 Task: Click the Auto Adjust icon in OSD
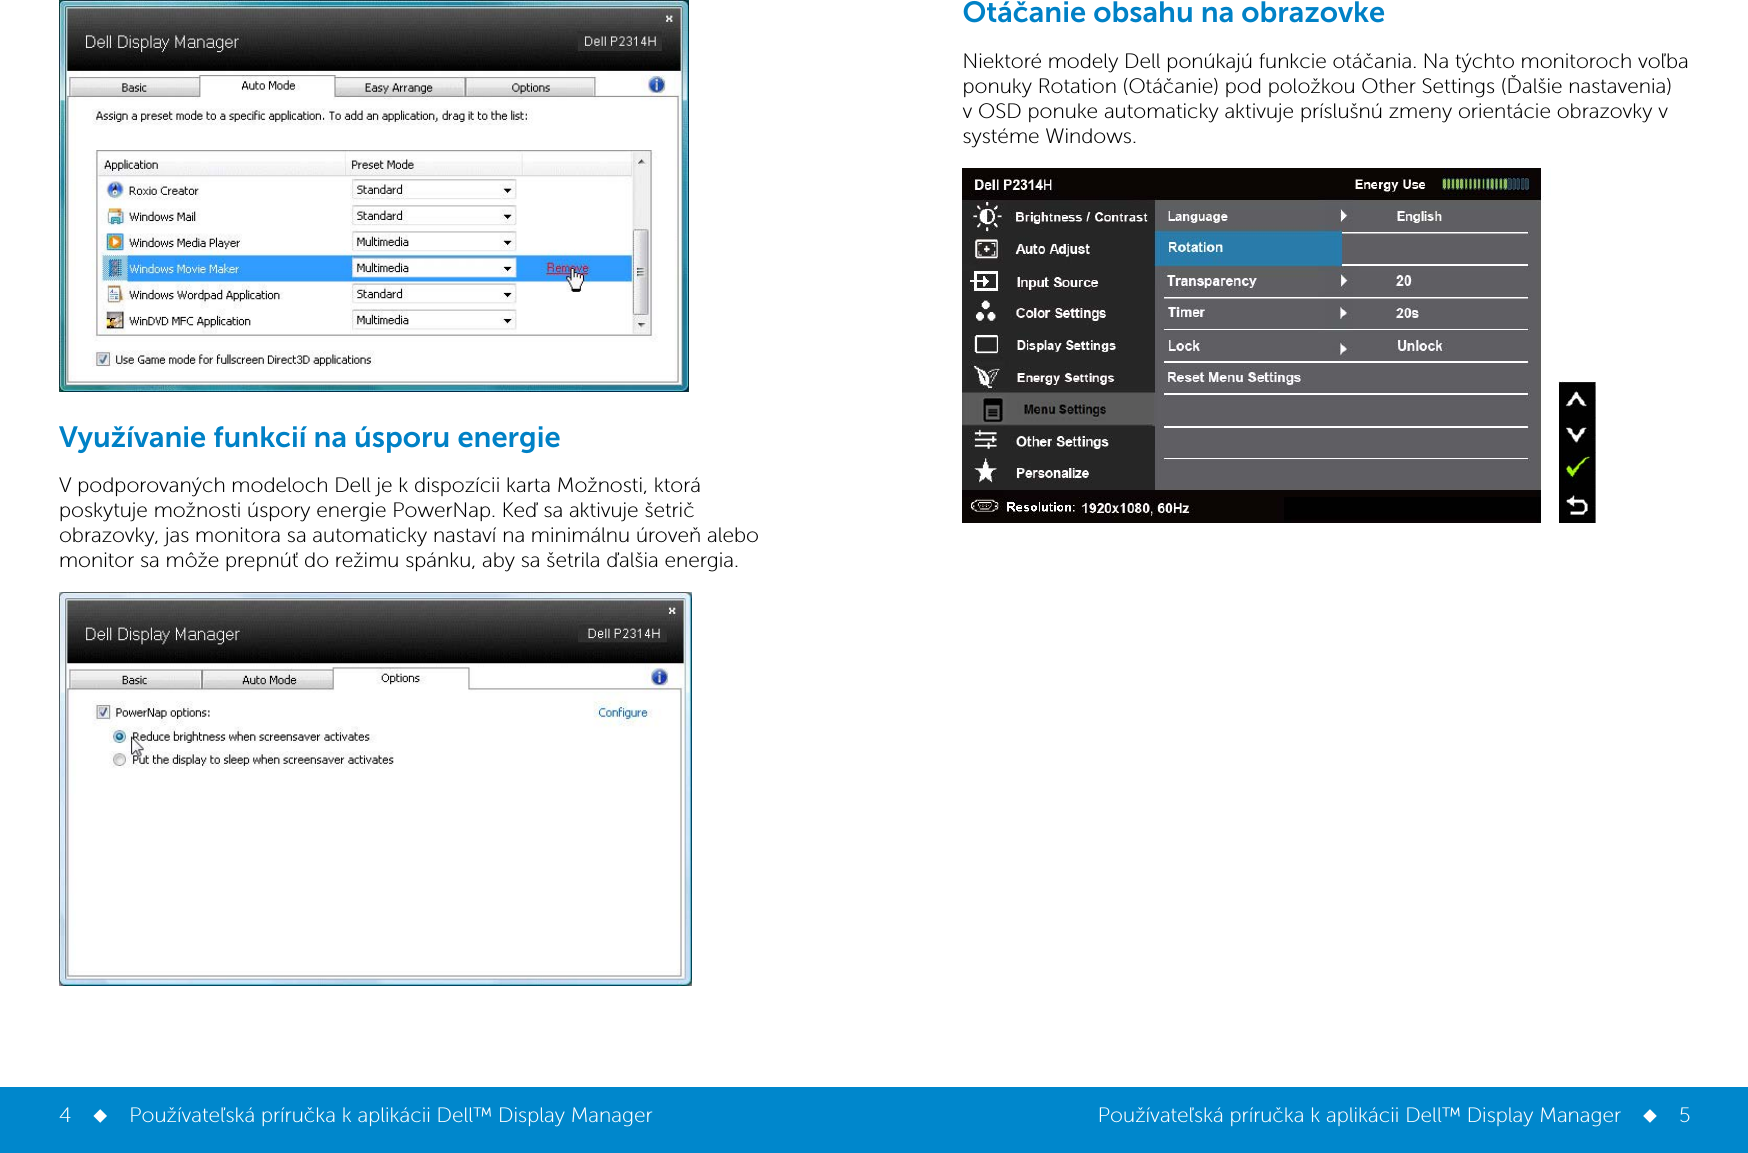coord(986,249)
